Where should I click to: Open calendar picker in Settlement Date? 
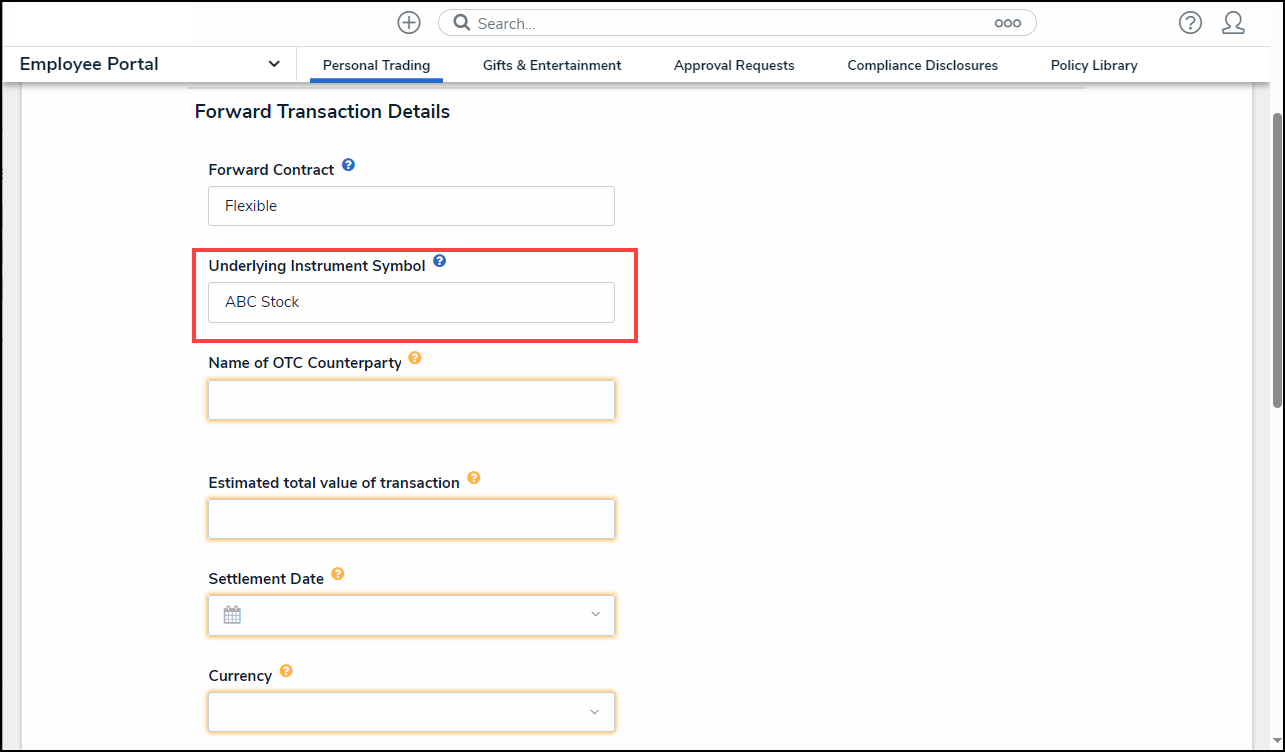coord(232,615)
